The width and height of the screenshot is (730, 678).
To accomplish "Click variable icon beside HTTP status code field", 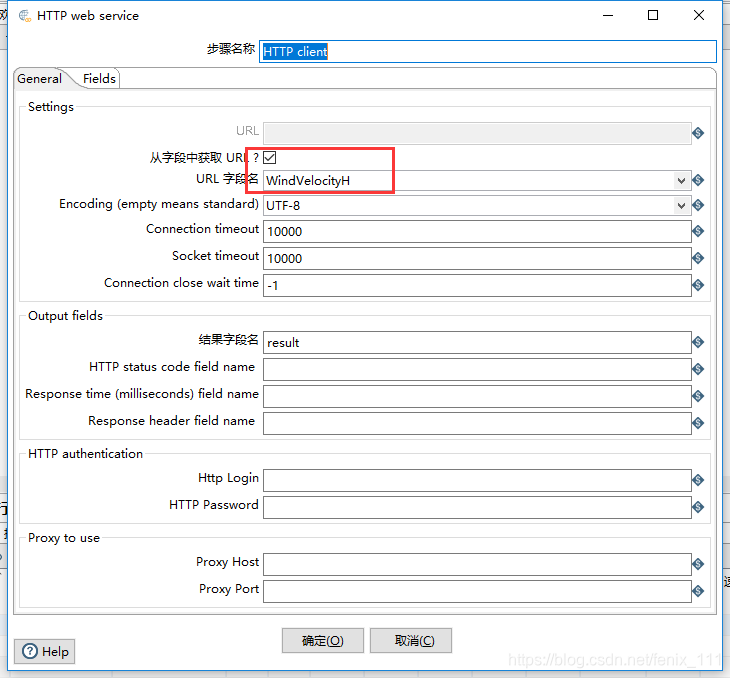I will coord(698,369).
